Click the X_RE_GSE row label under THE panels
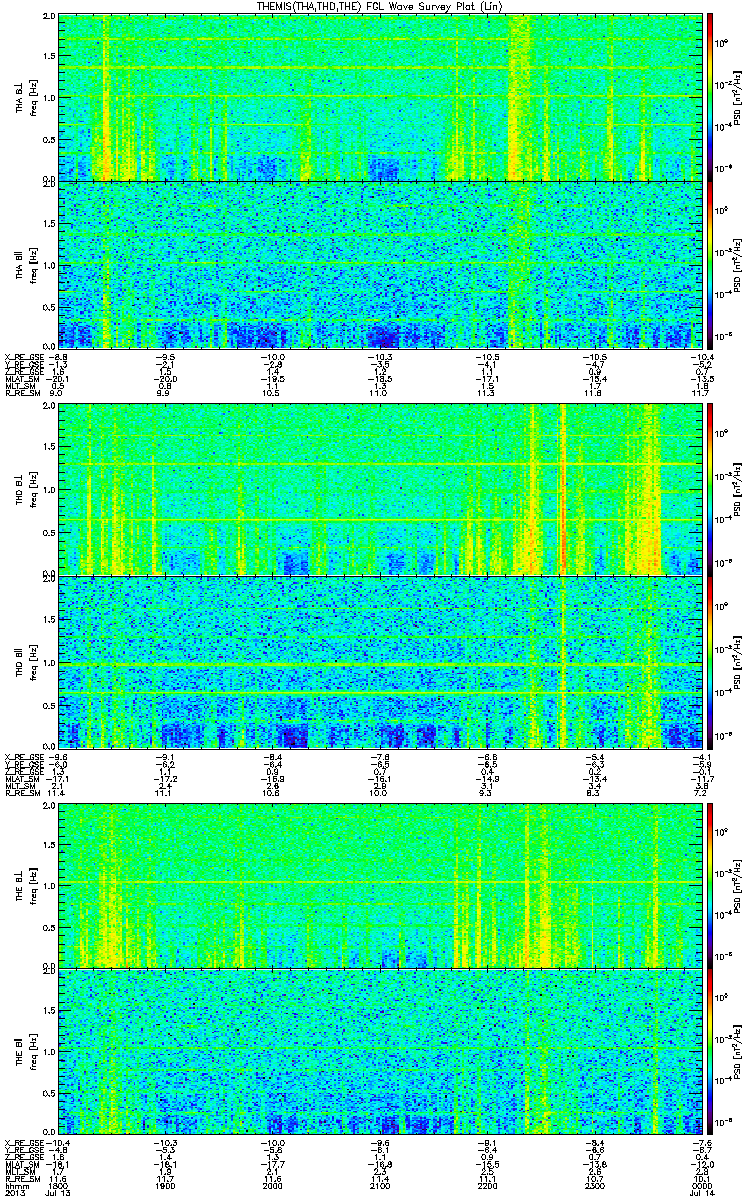 point(24,1141)
